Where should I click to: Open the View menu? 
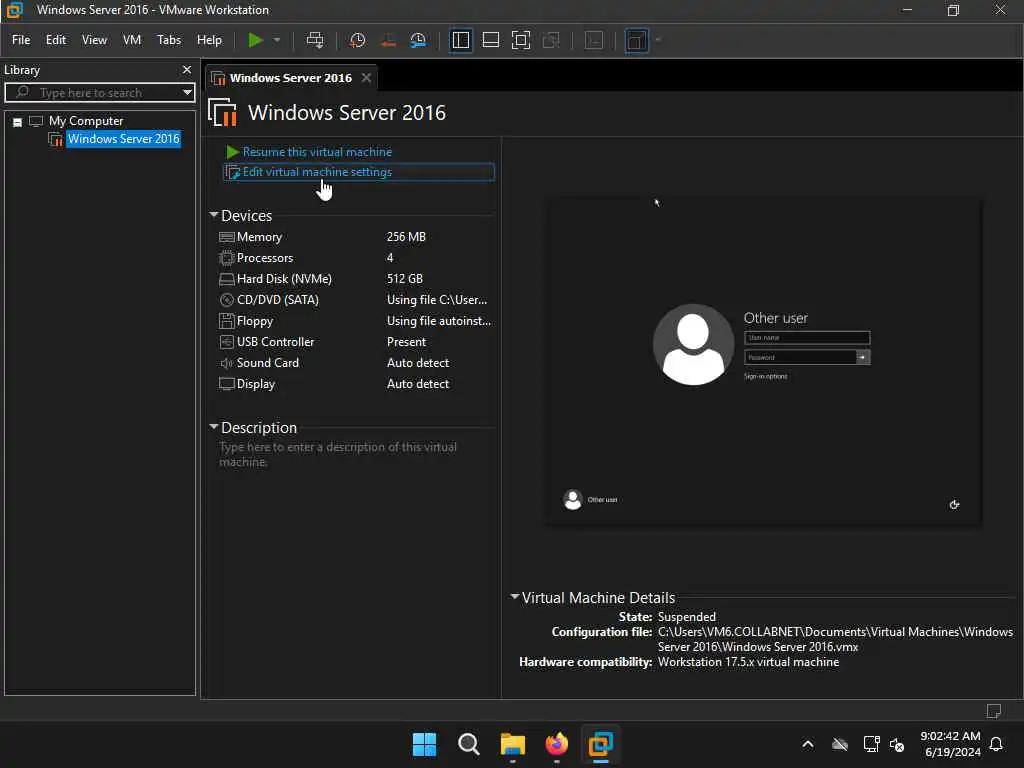(x=94, y=40)
